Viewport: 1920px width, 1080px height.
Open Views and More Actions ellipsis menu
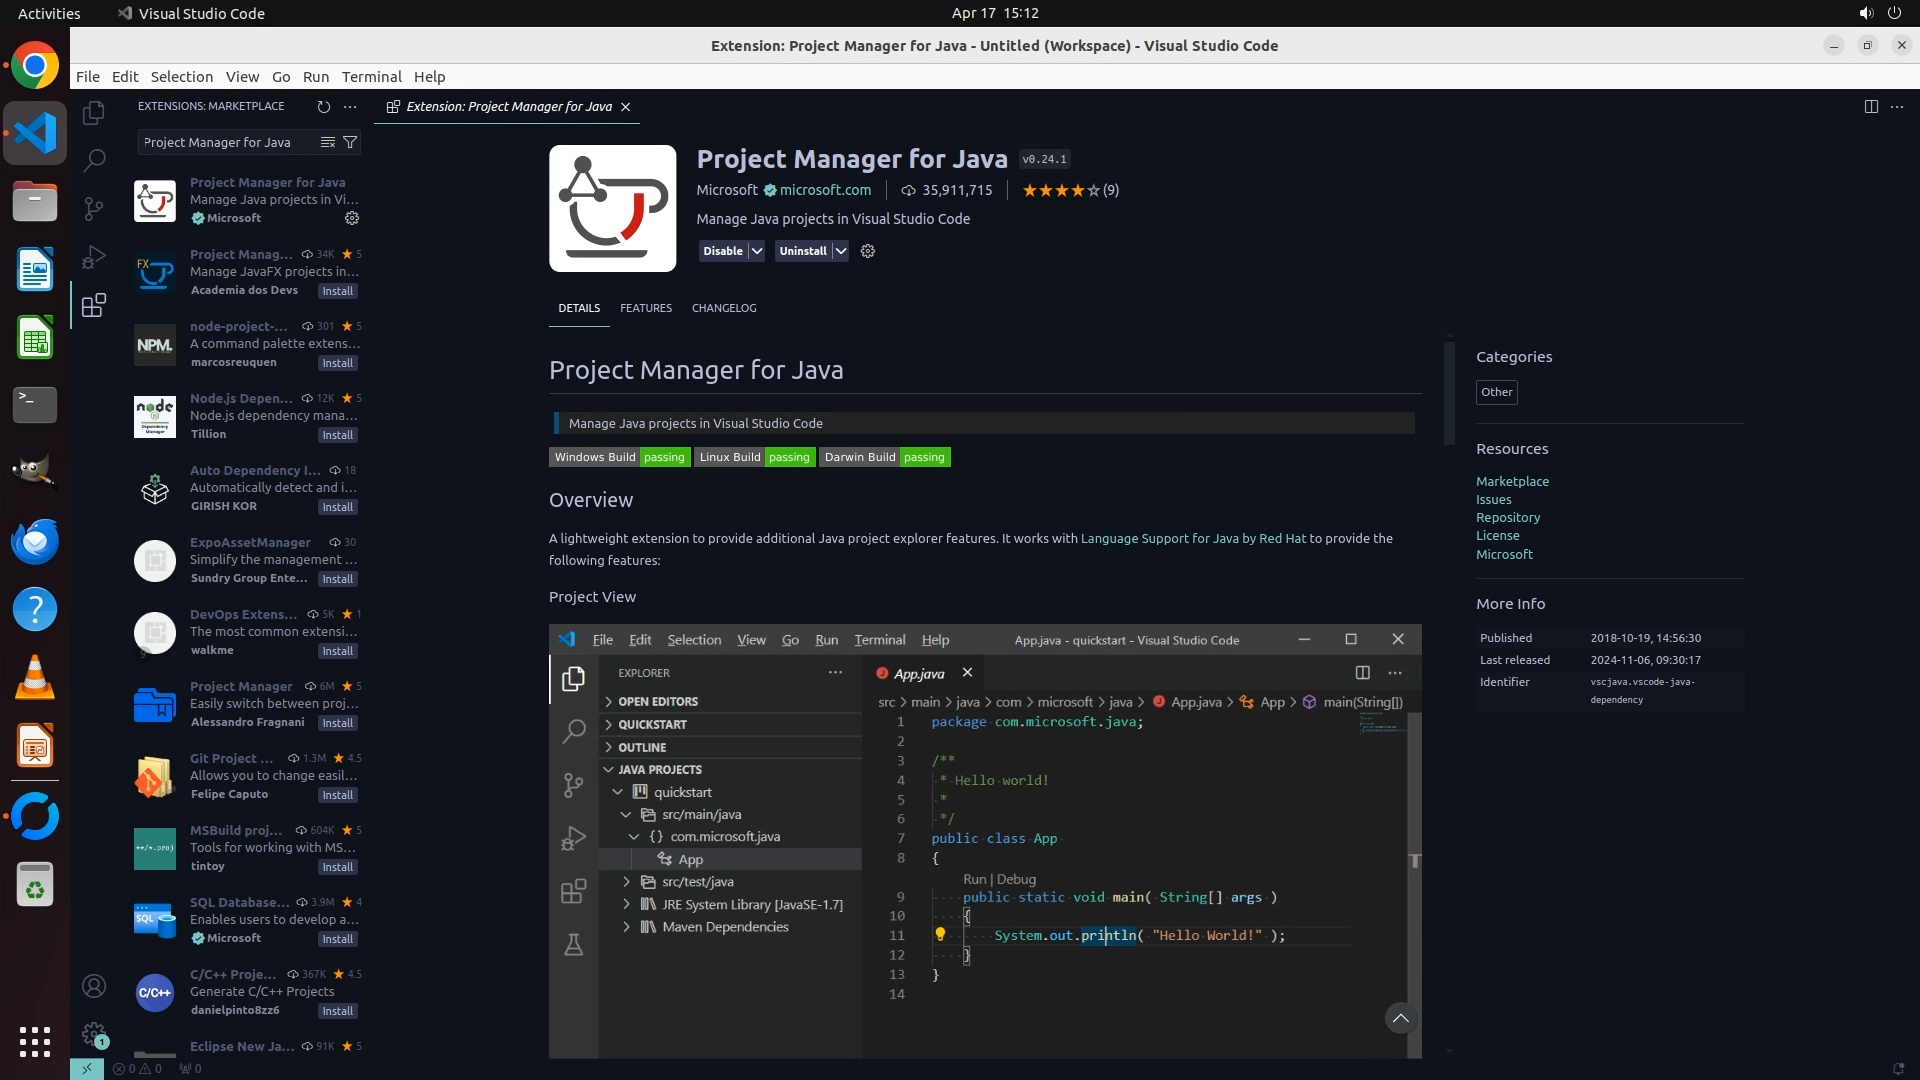[350, 106]
